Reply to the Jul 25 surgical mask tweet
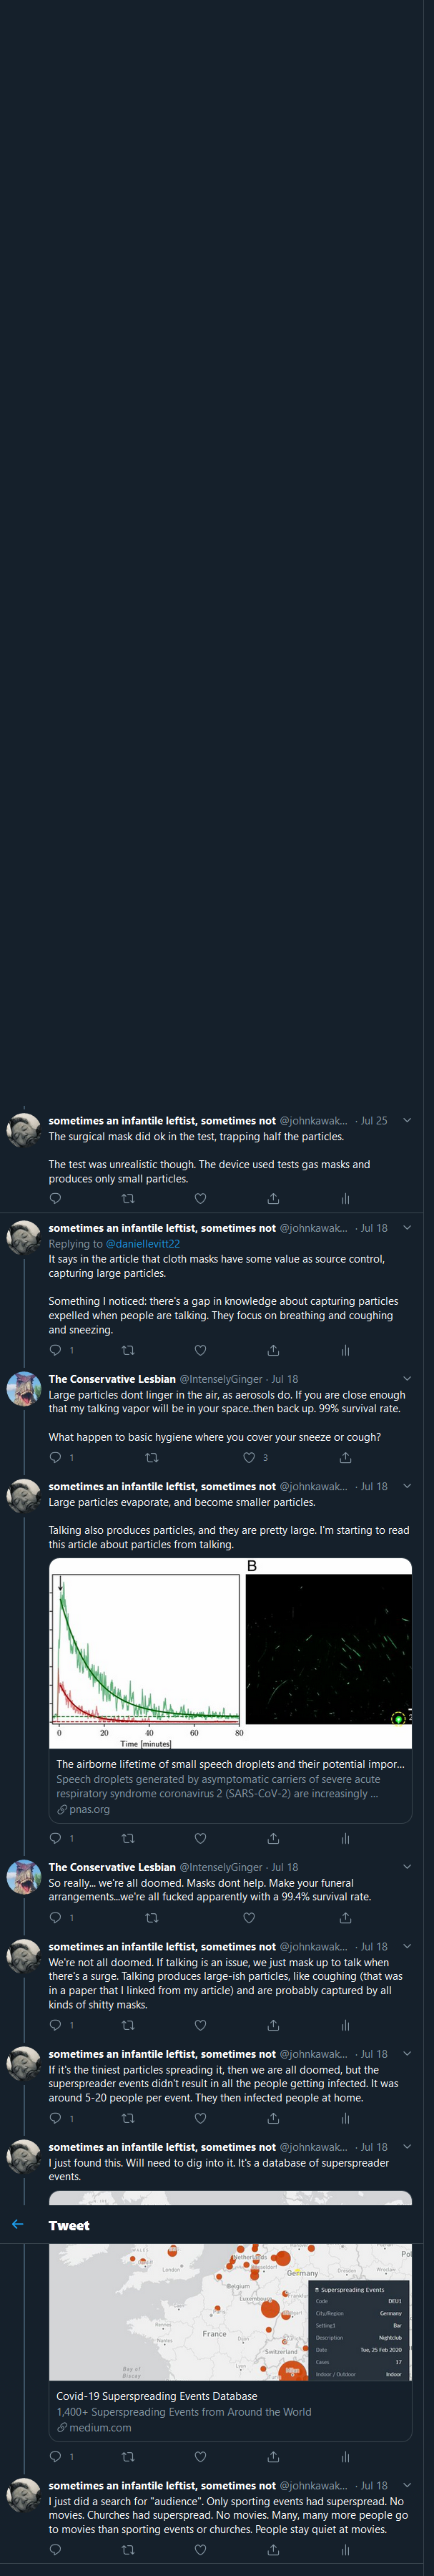 click(55, 1198)
